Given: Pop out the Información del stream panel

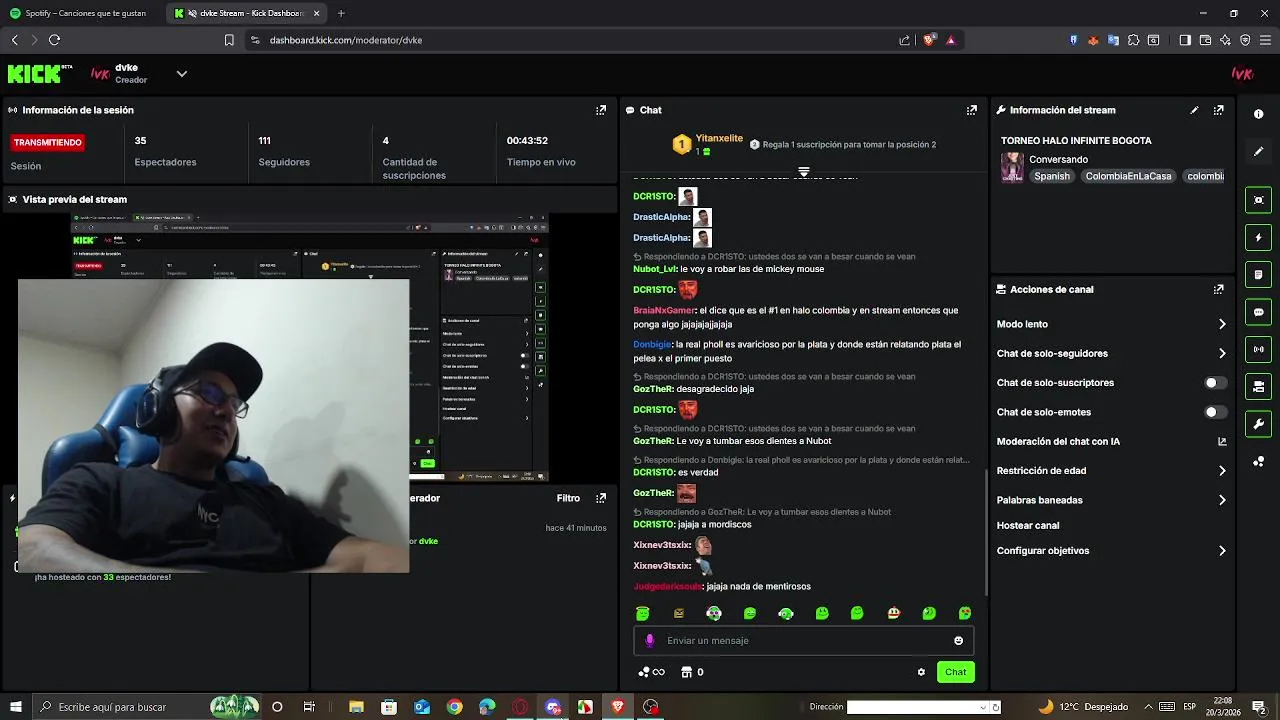Looking at the screenshot, I should (1219, 110).
